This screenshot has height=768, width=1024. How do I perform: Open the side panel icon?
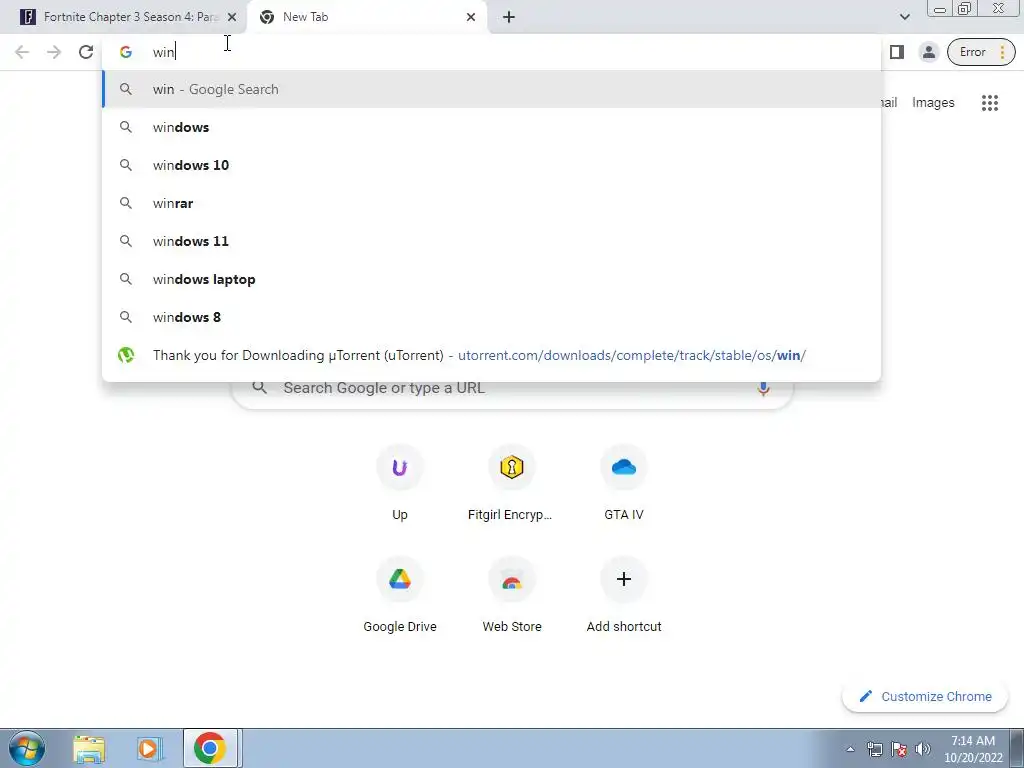tap(897, 52)
